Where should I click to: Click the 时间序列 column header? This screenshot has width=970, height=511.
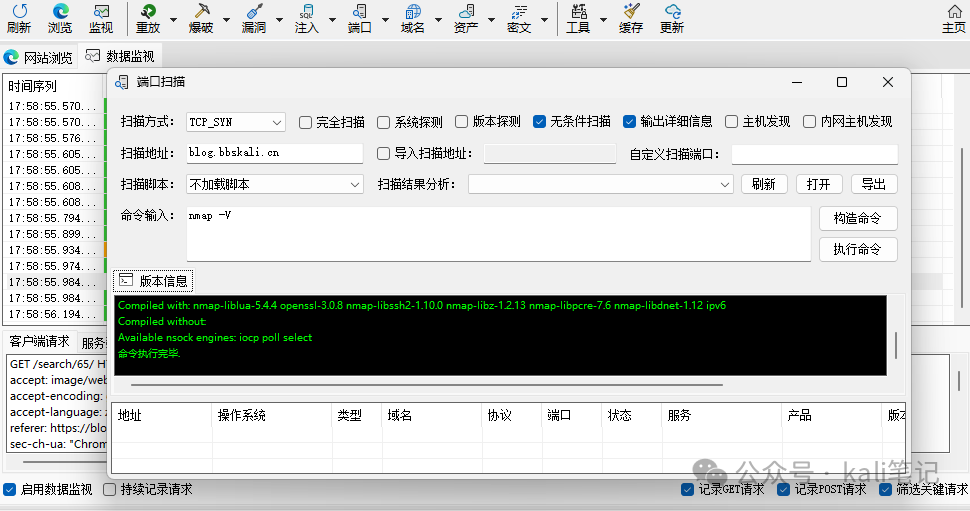tap(53, 86)
